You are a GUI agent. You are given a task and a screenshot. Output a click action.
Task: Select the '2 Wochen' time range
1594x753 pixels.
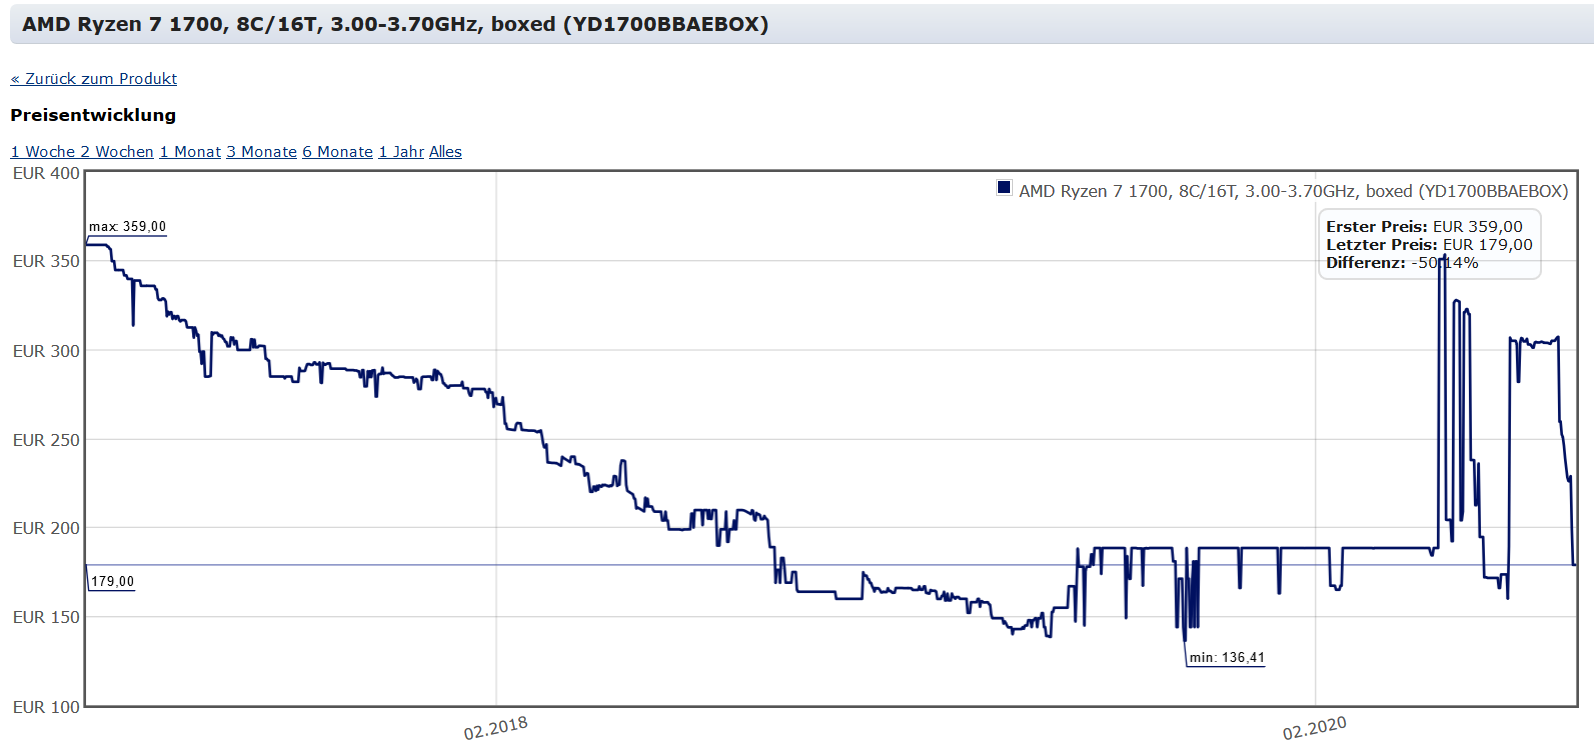(x=117, y=152)
